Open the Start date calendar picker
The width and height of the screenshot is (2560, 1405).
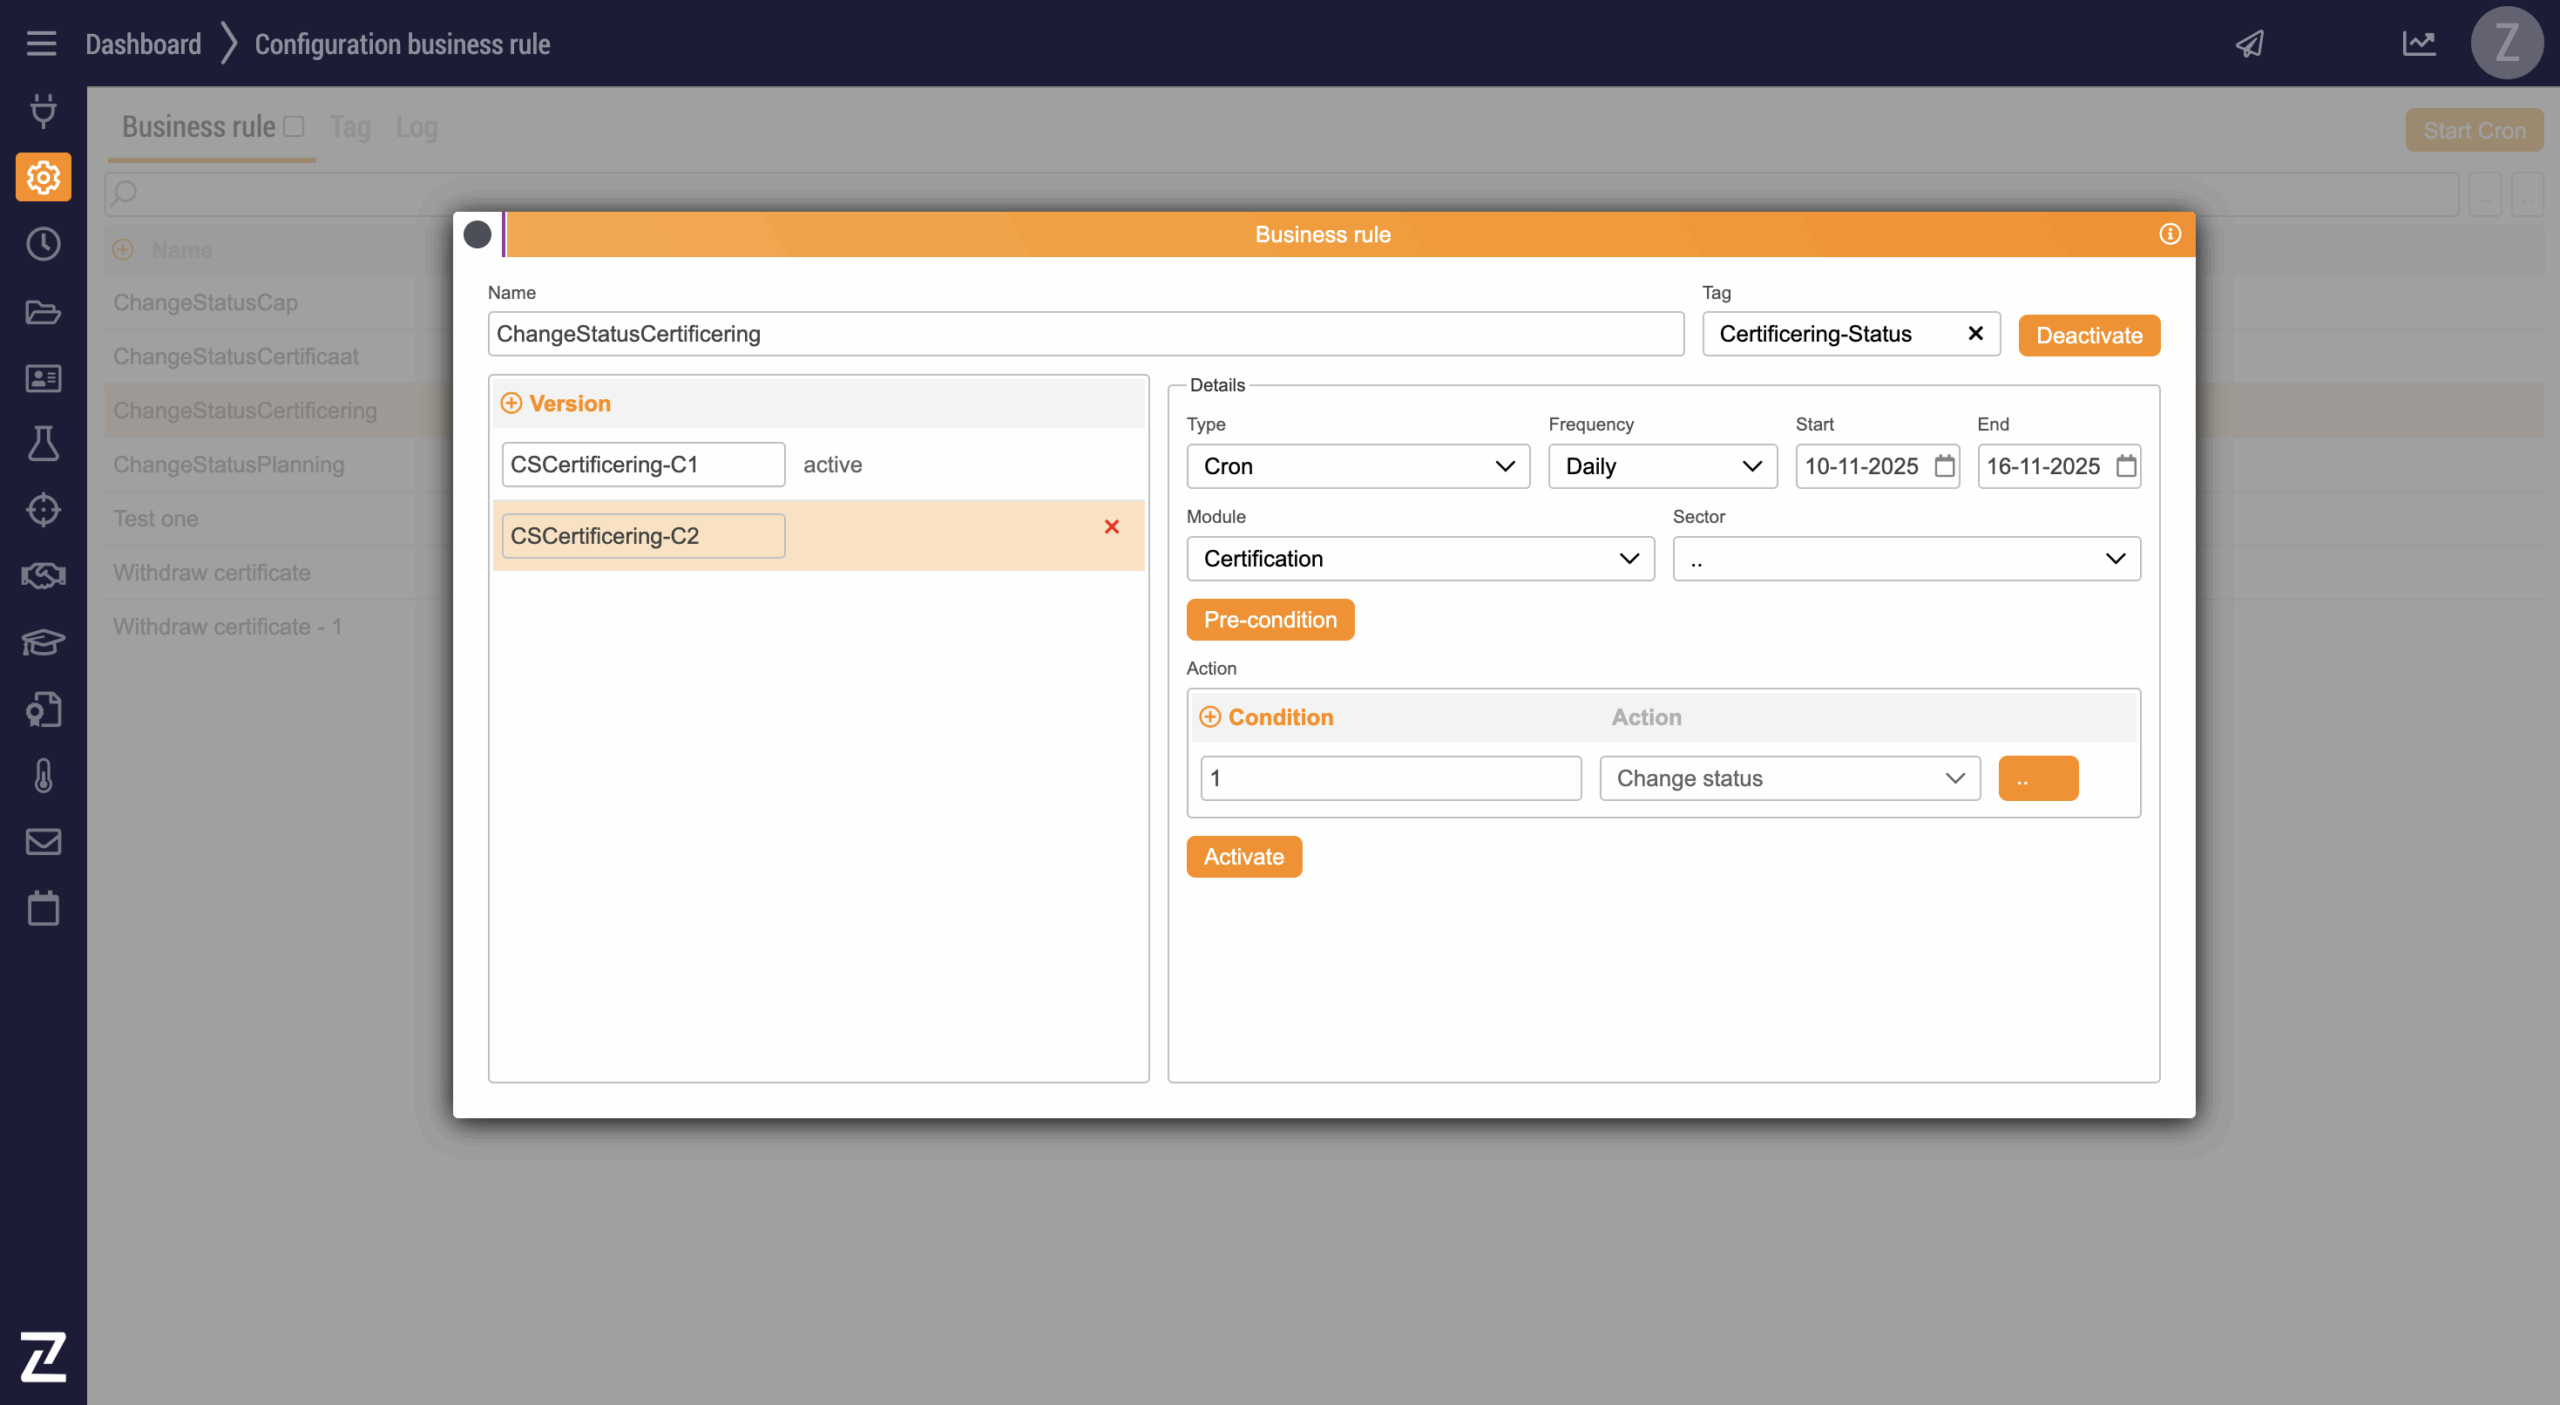1944,466
